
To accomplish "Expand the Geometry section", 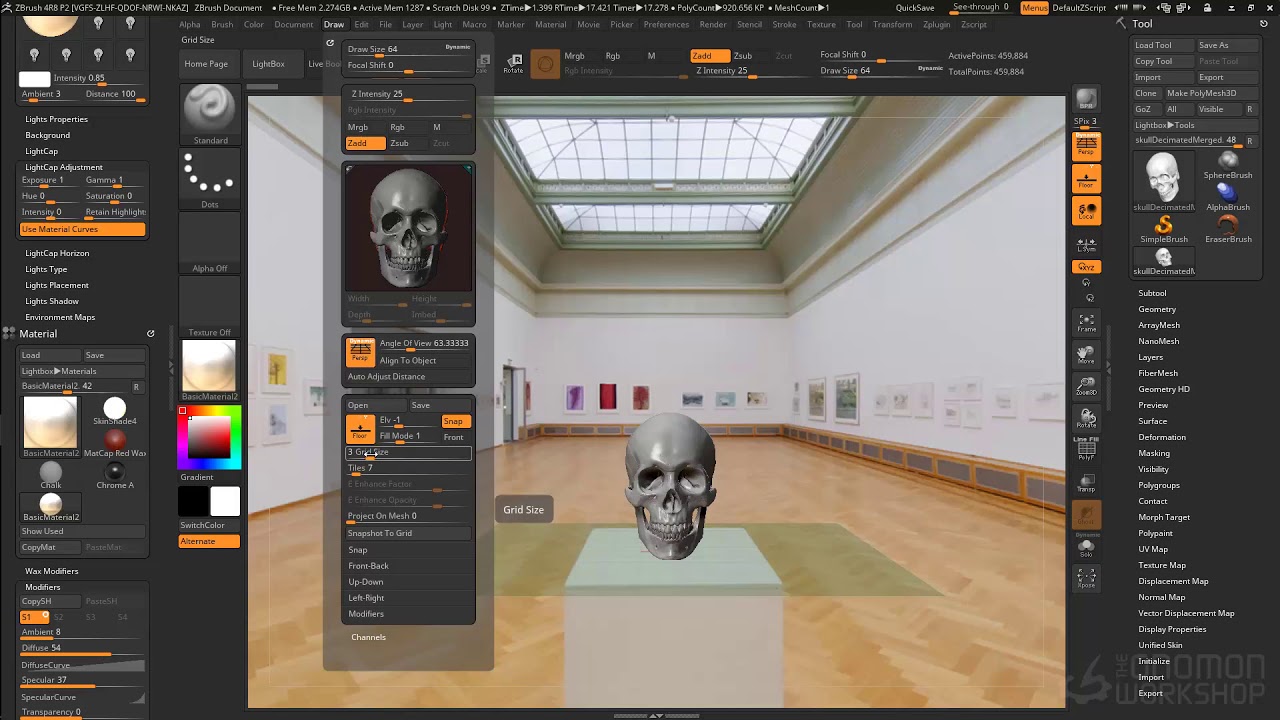I will pos(1157,309).
